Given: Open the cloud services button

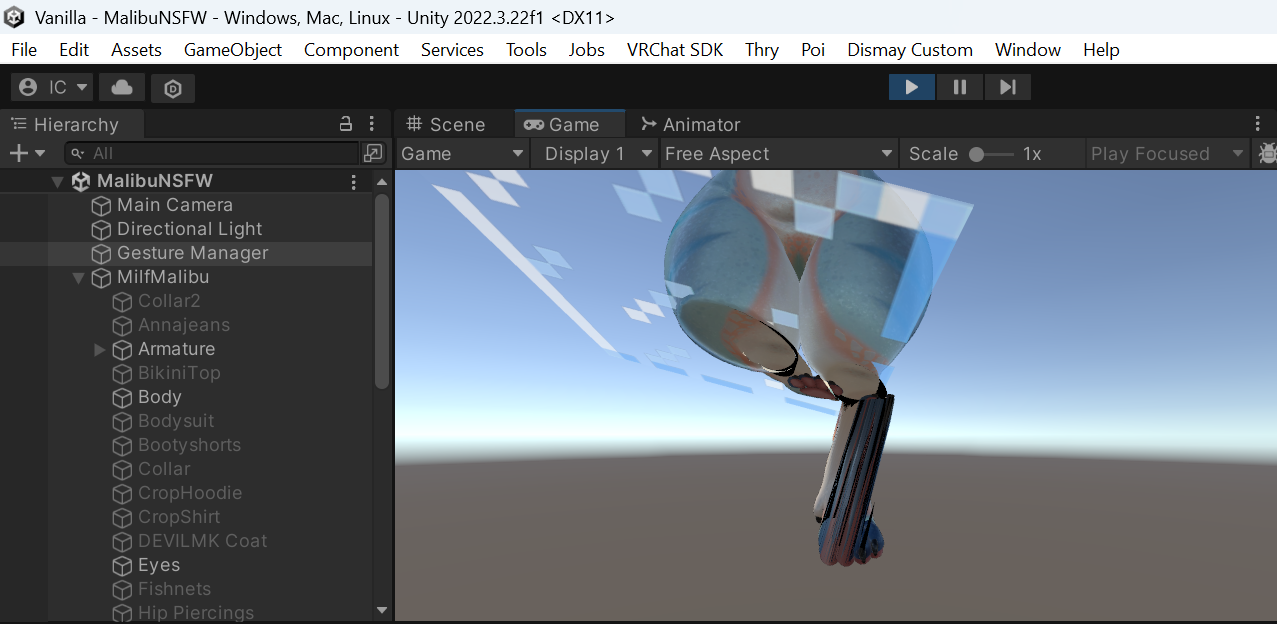Looking at the screenshot, I should [122, 88].
